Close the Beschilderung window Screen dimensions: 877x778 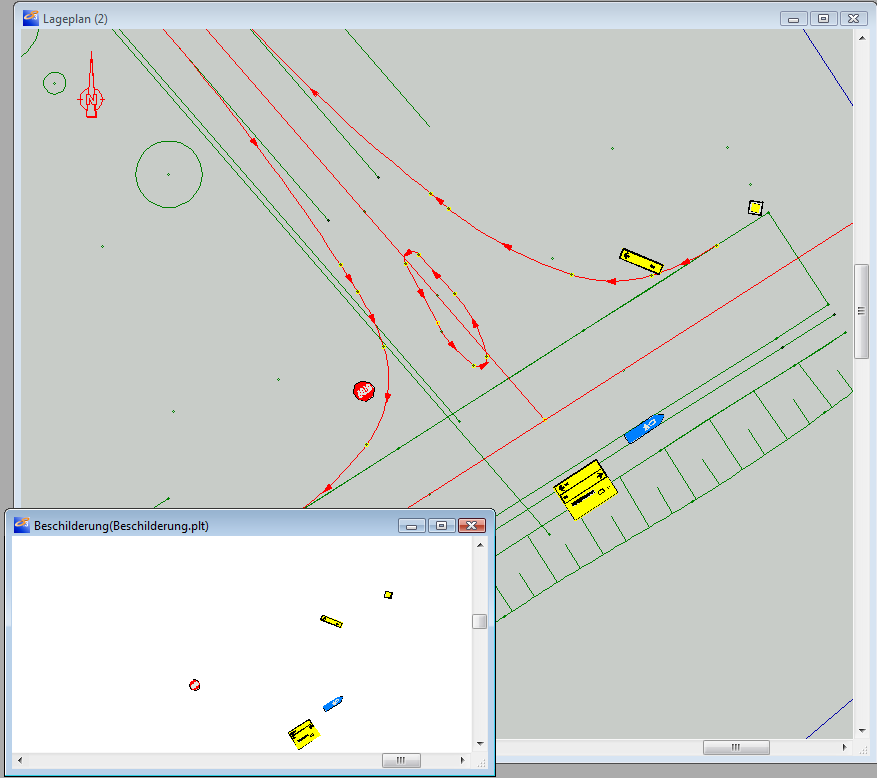point(471,526)
